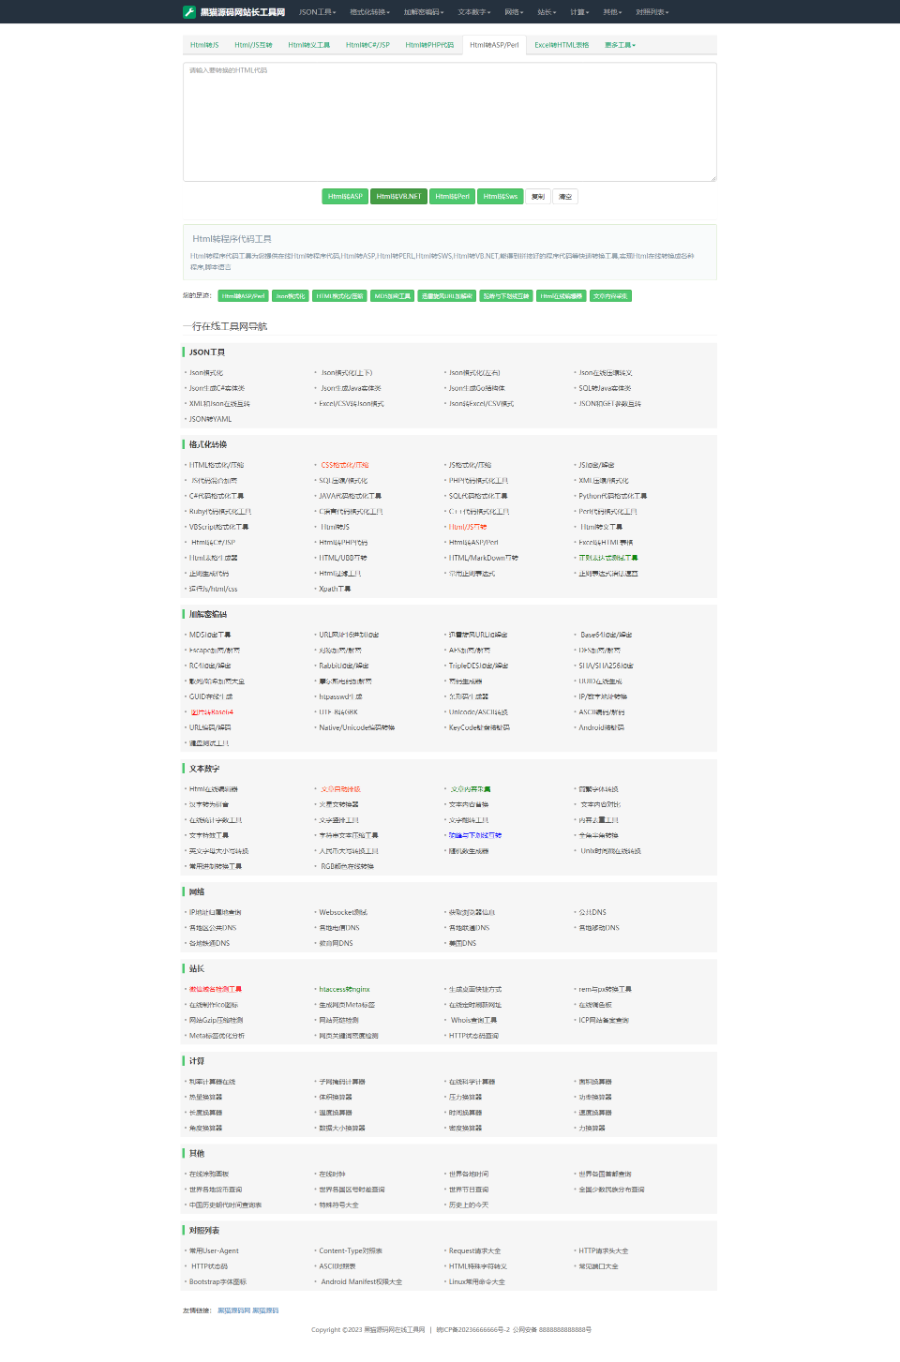Open the HTTP请求头大全 link
This screenshot has width=900, height=1362.
coord(604,1251)
